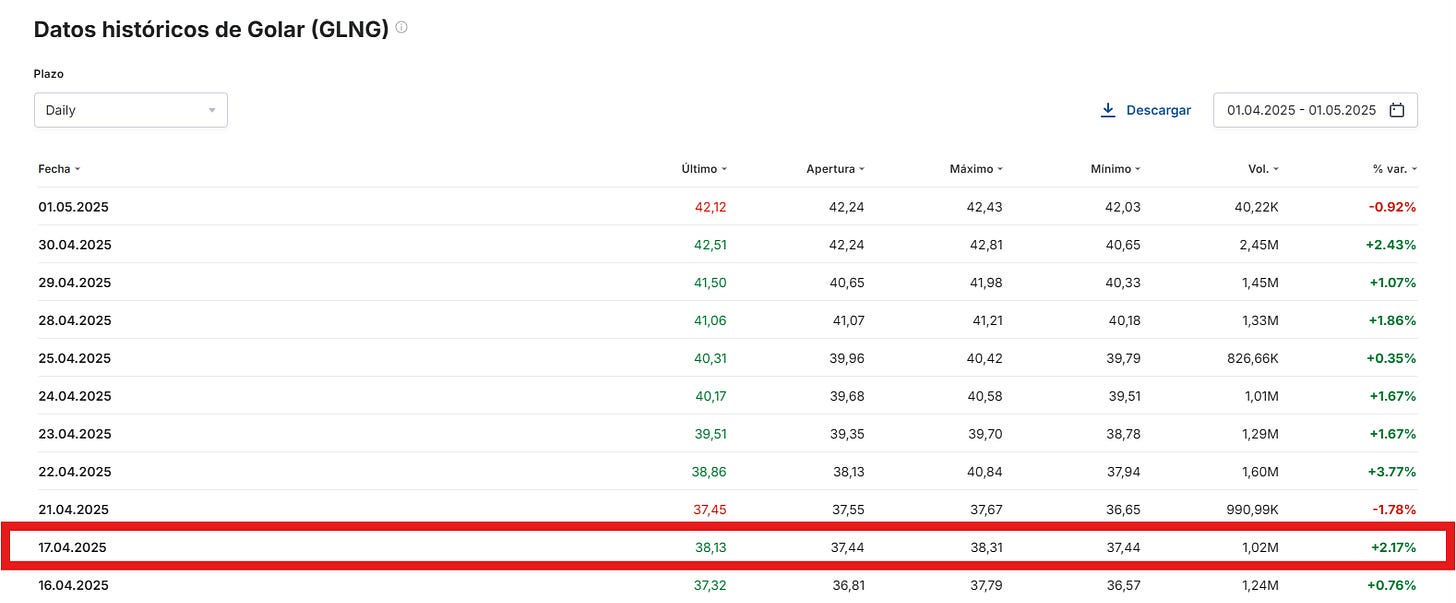
Task: Select the 29.04.2025 date cell
Action: pos(75,283)
